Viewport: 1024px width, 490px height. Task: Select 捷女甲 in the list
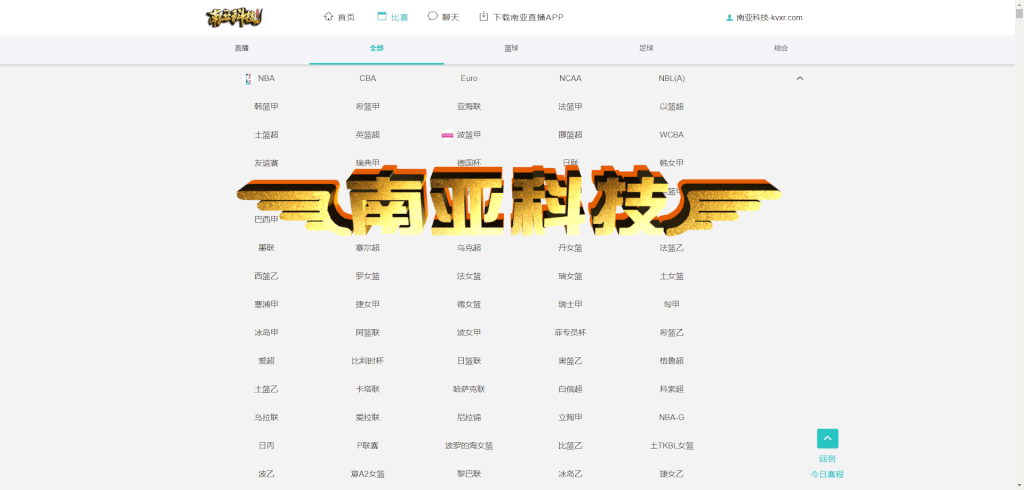tap(368, 304)
